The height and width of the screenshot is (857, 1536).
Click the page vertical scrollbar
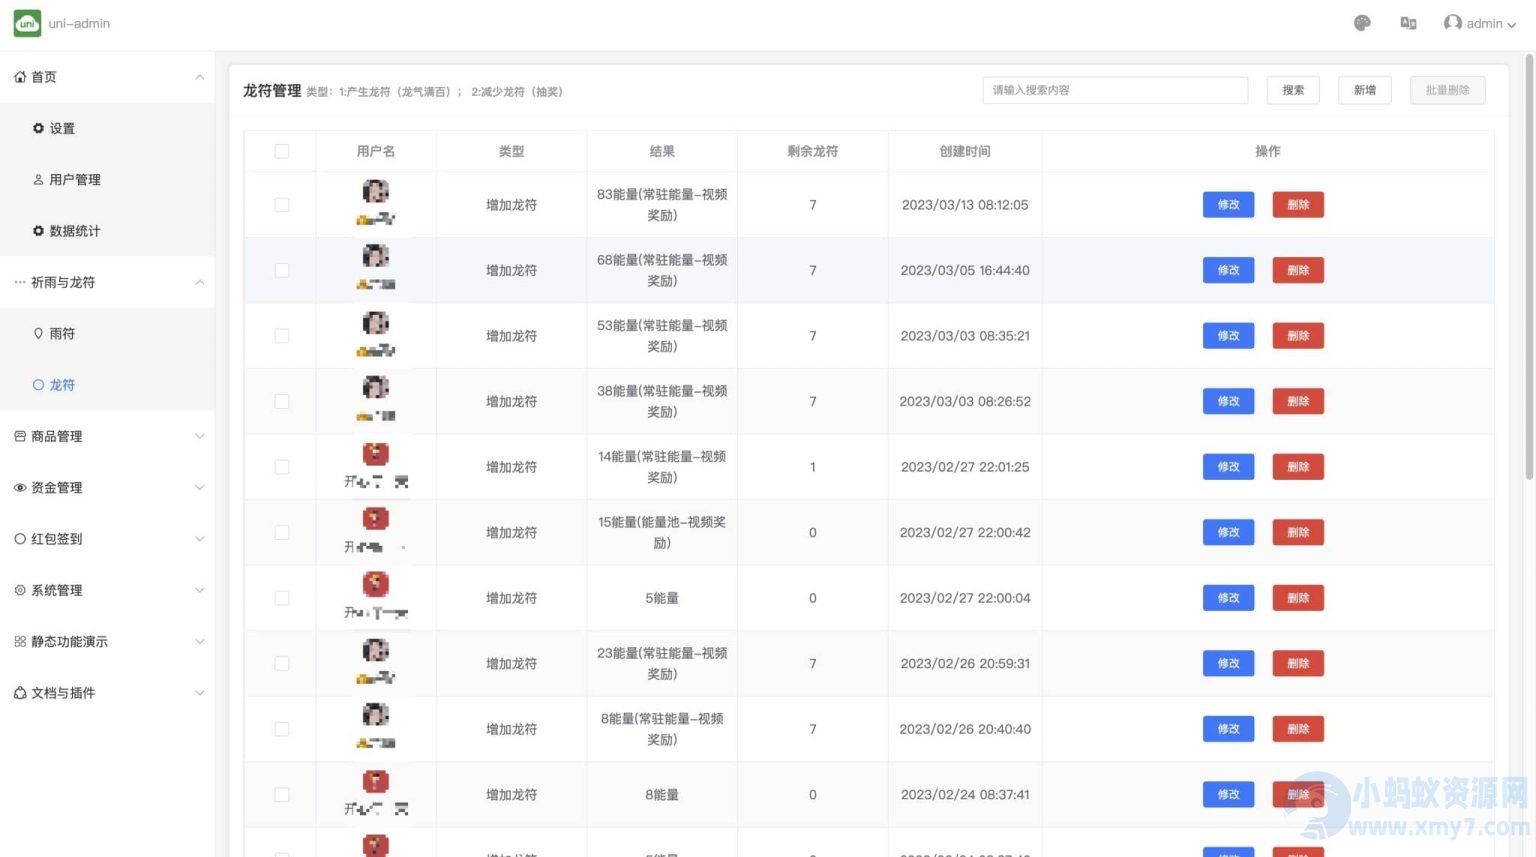[x=1529, y=267]
